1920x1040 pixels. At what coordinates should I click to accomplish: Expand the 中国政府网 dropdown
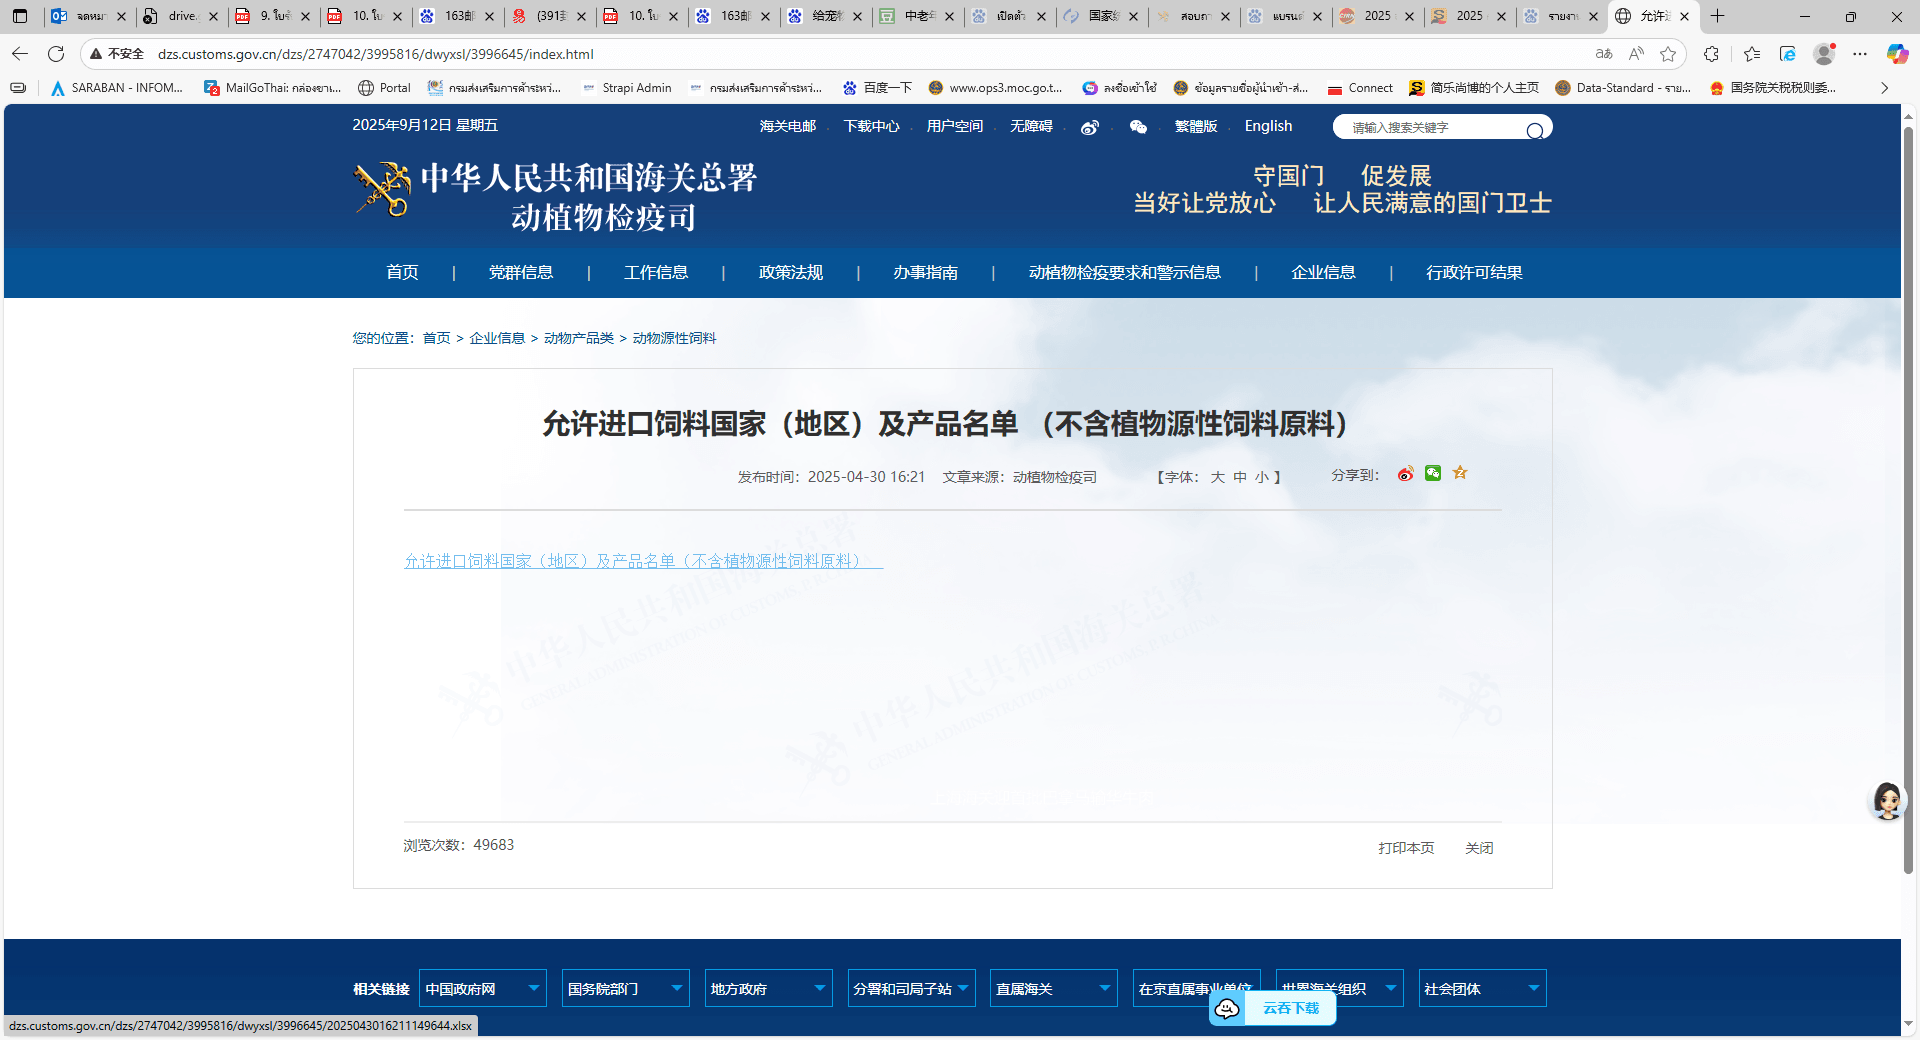click(482, 989)
